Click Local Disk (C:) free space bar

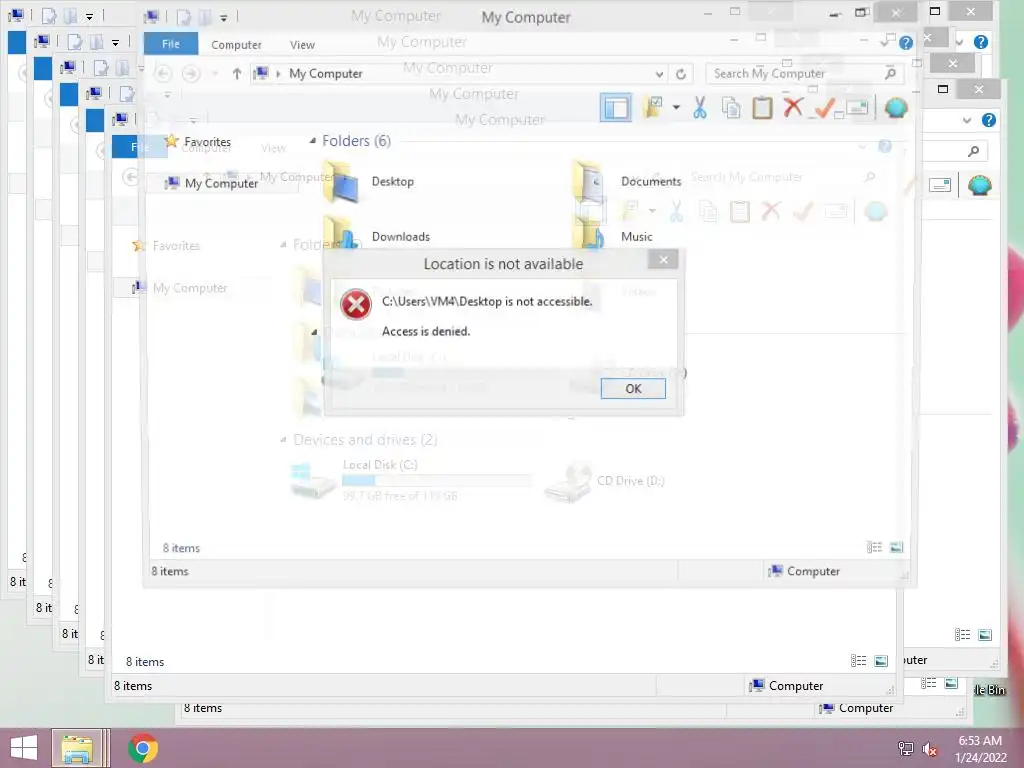436,481
